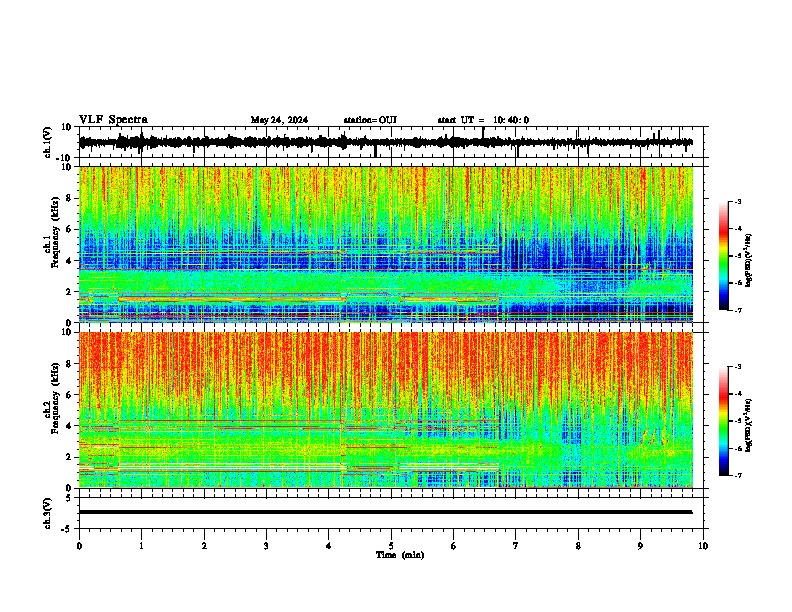Click time axis tick label "0"
This screenshot has height=612, width=792.
click(x=79, y=546)
